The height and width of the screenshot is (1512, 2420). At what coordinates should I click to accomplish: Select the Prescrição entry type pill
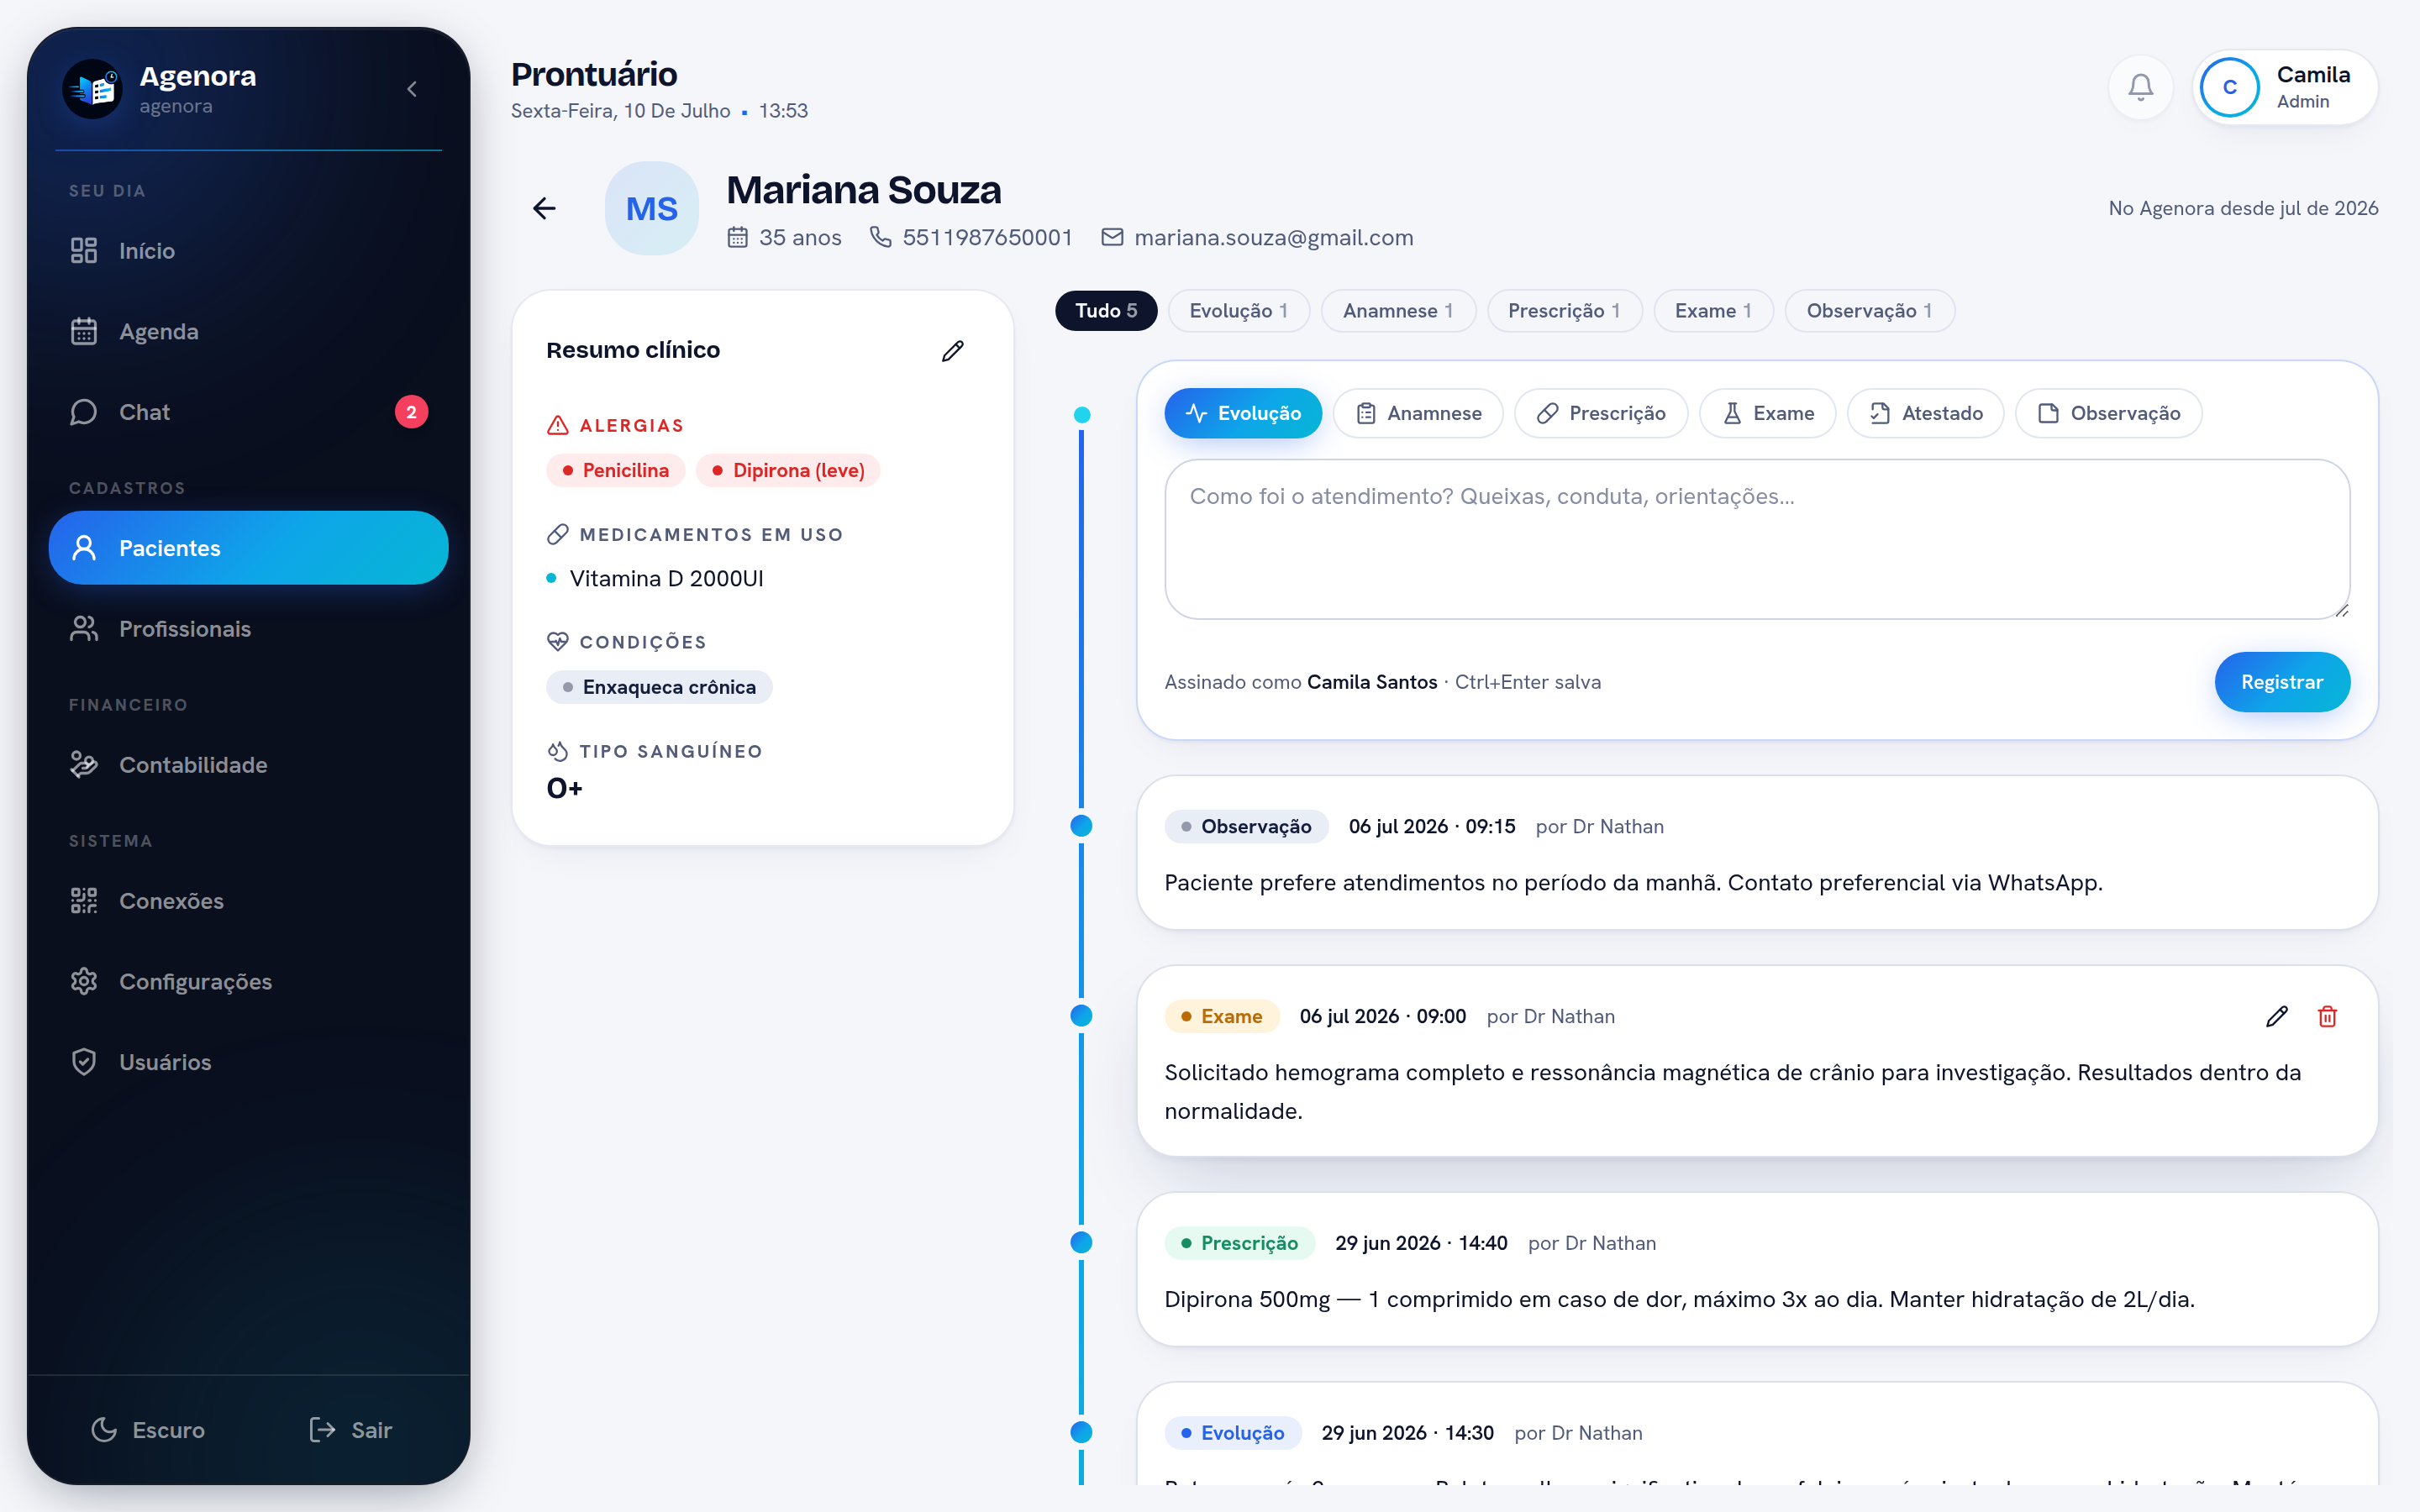pyautogui.click(x=1601, y=413)
